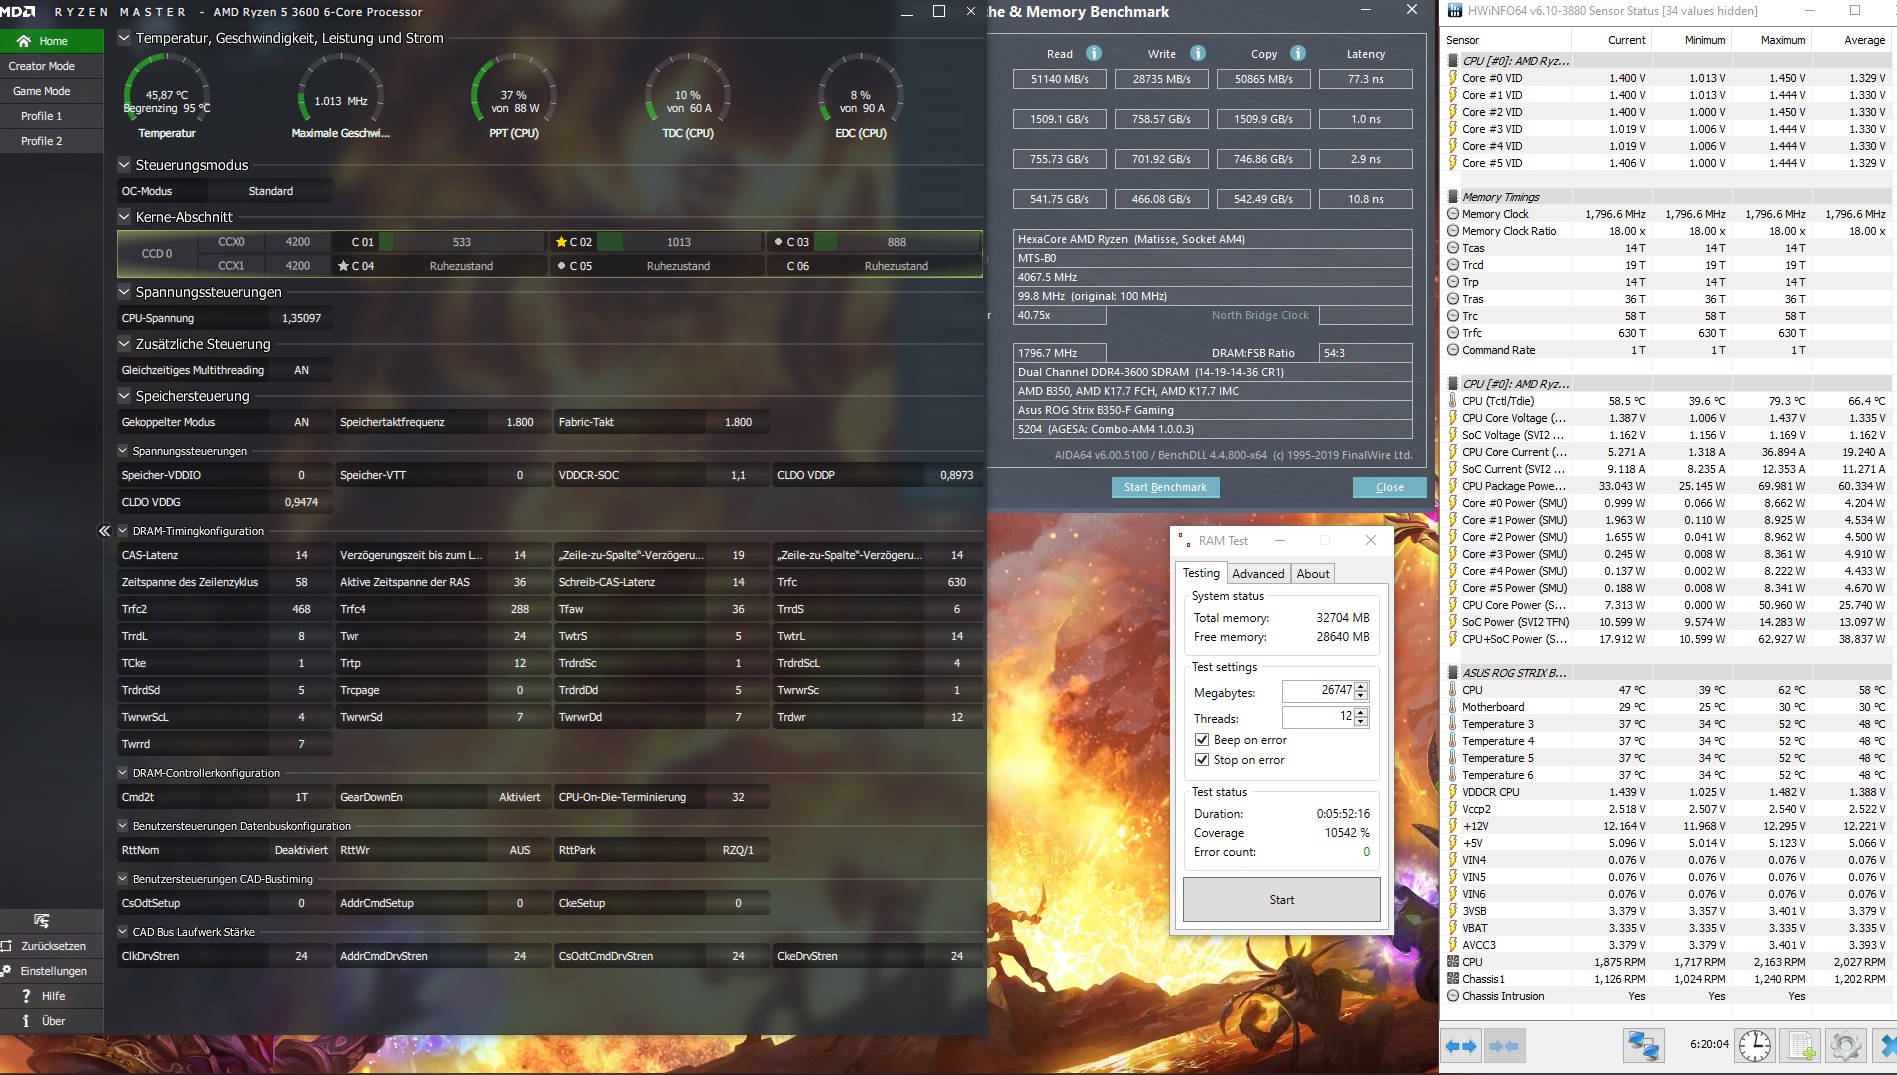The image size is (1897, 1075).
Task: Decrease Threads with the down spinner
Action: [1361, 722]
